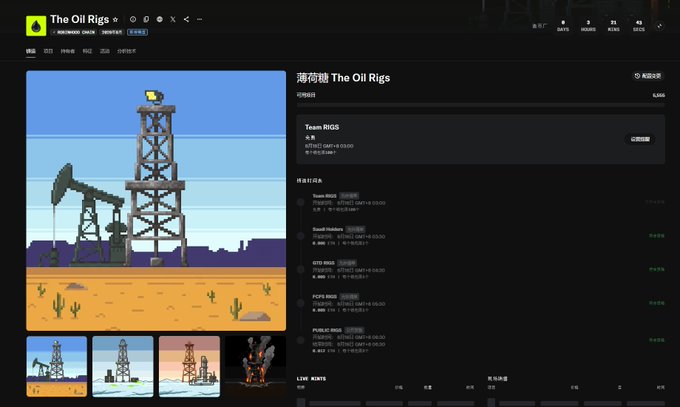
Task: Click the green eligibility link on PUBLIC RIGS row
Action: [657, 340]
